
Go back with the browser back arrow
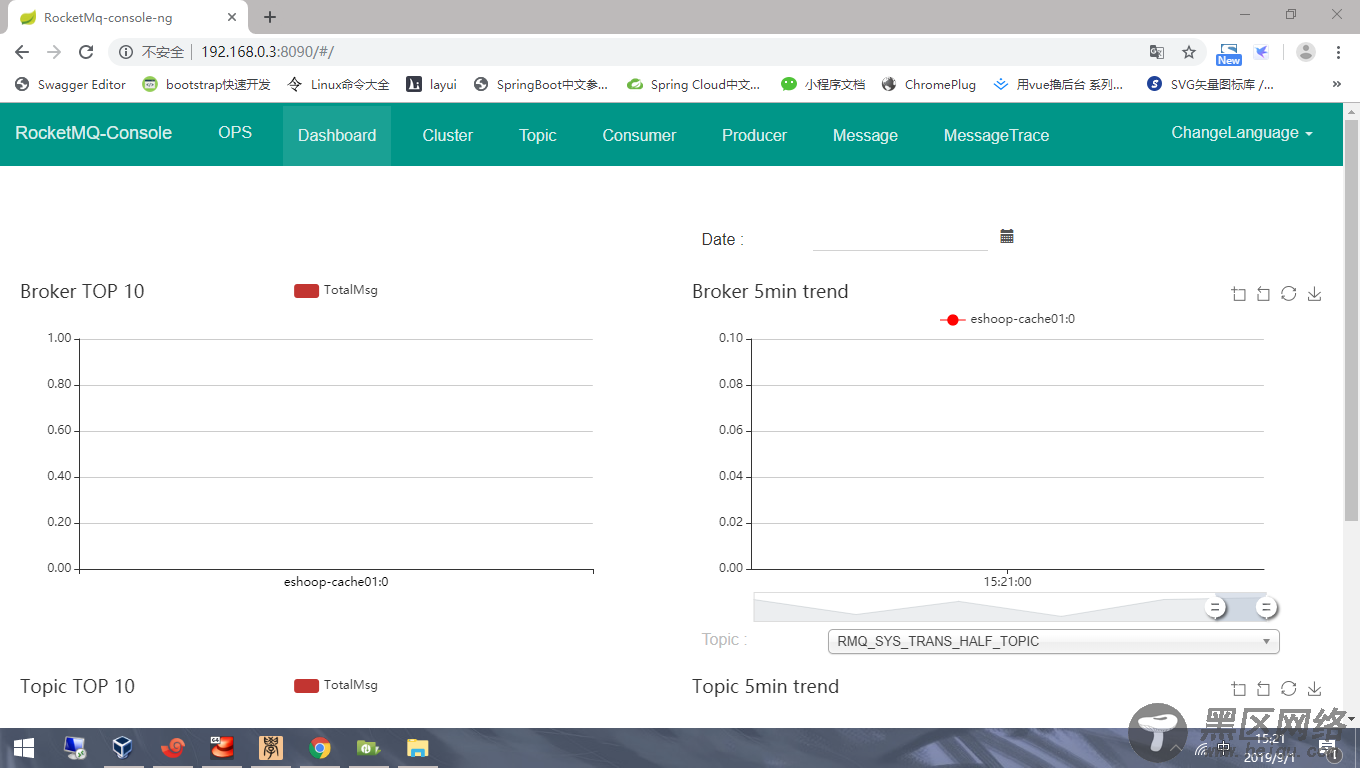22,52
